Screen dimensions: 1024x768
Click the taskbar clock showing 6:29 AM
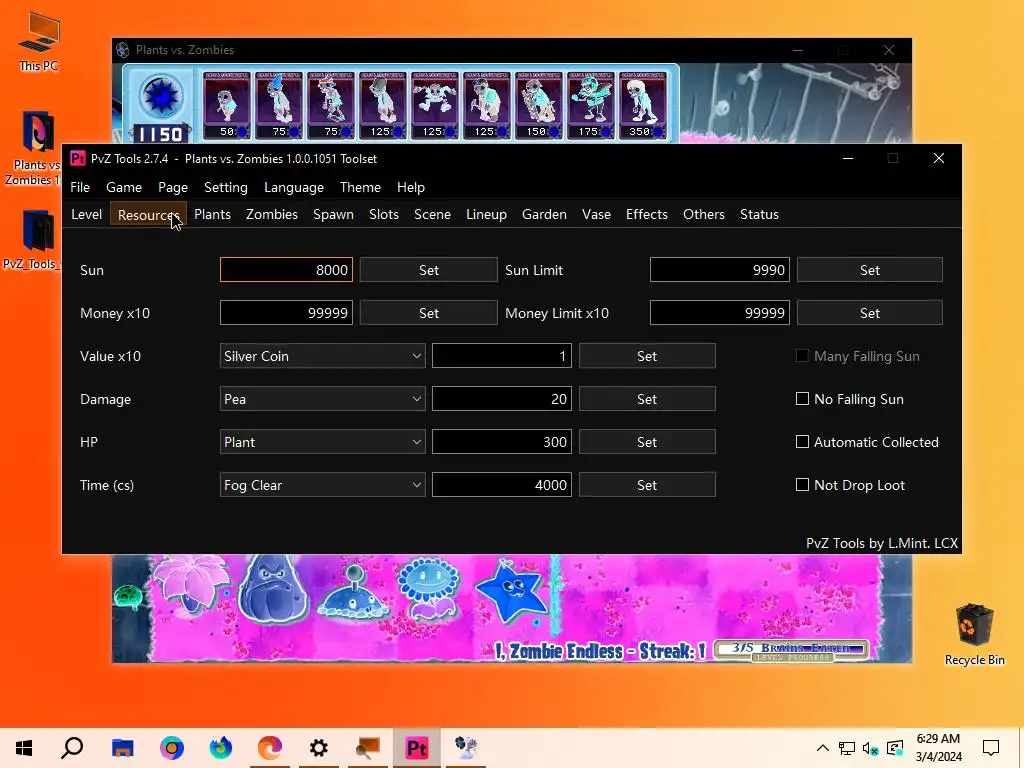938,748
